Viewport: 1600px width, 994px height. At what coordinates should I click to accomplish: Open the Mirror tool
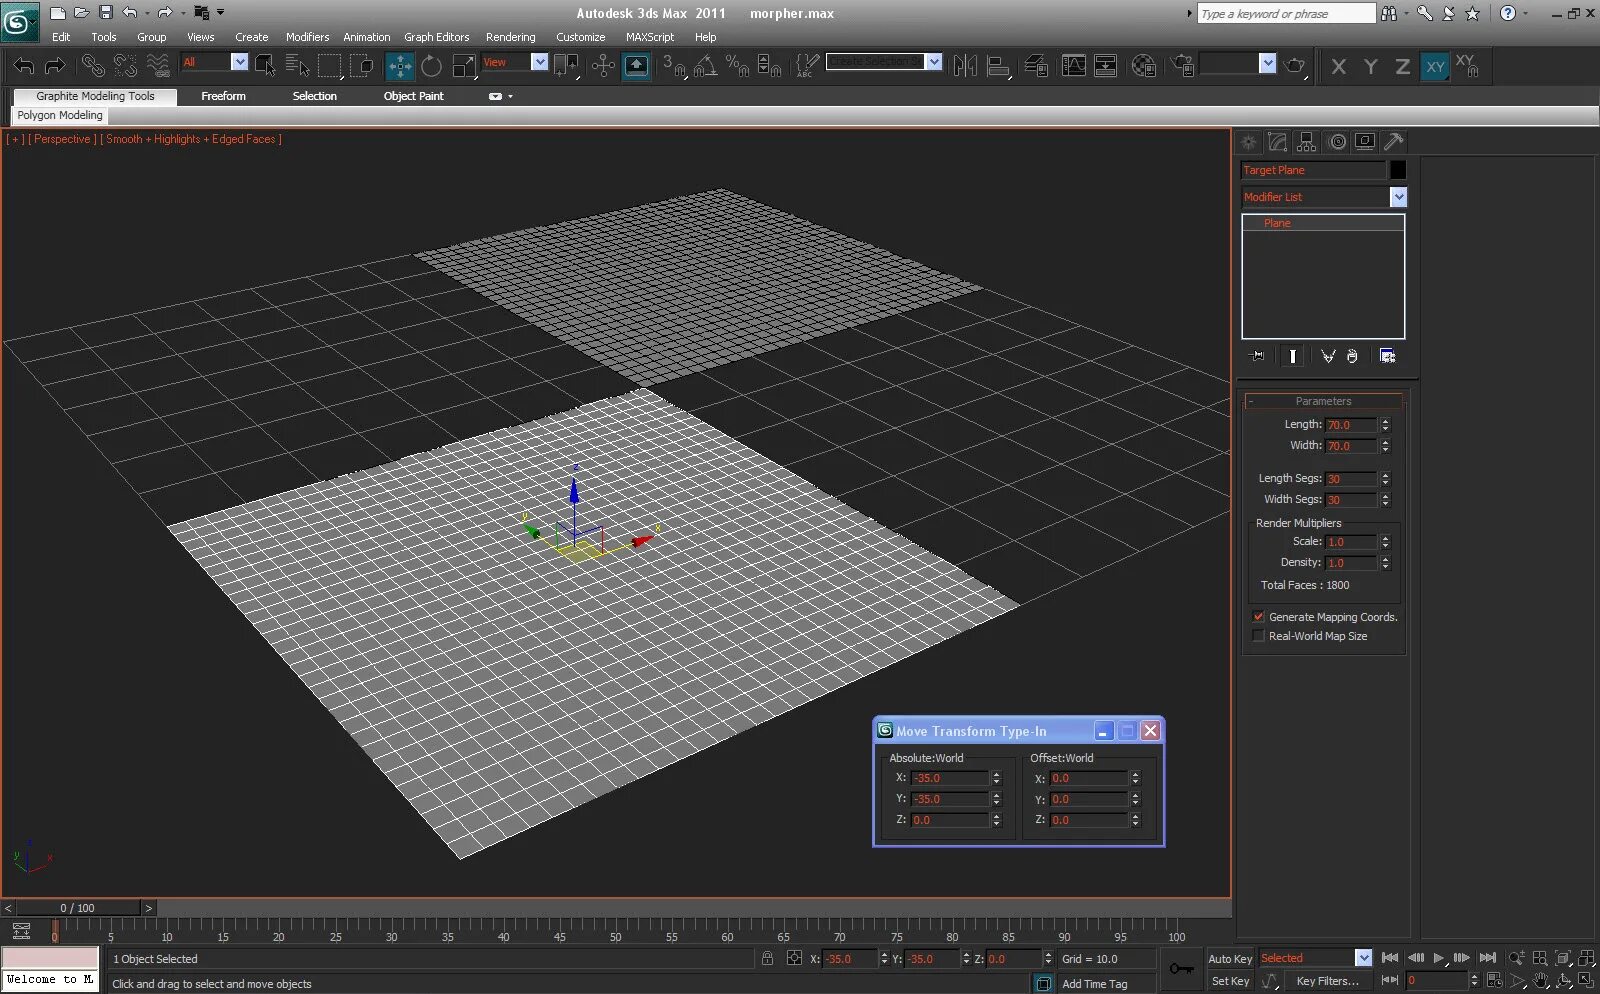coord(965,67)
